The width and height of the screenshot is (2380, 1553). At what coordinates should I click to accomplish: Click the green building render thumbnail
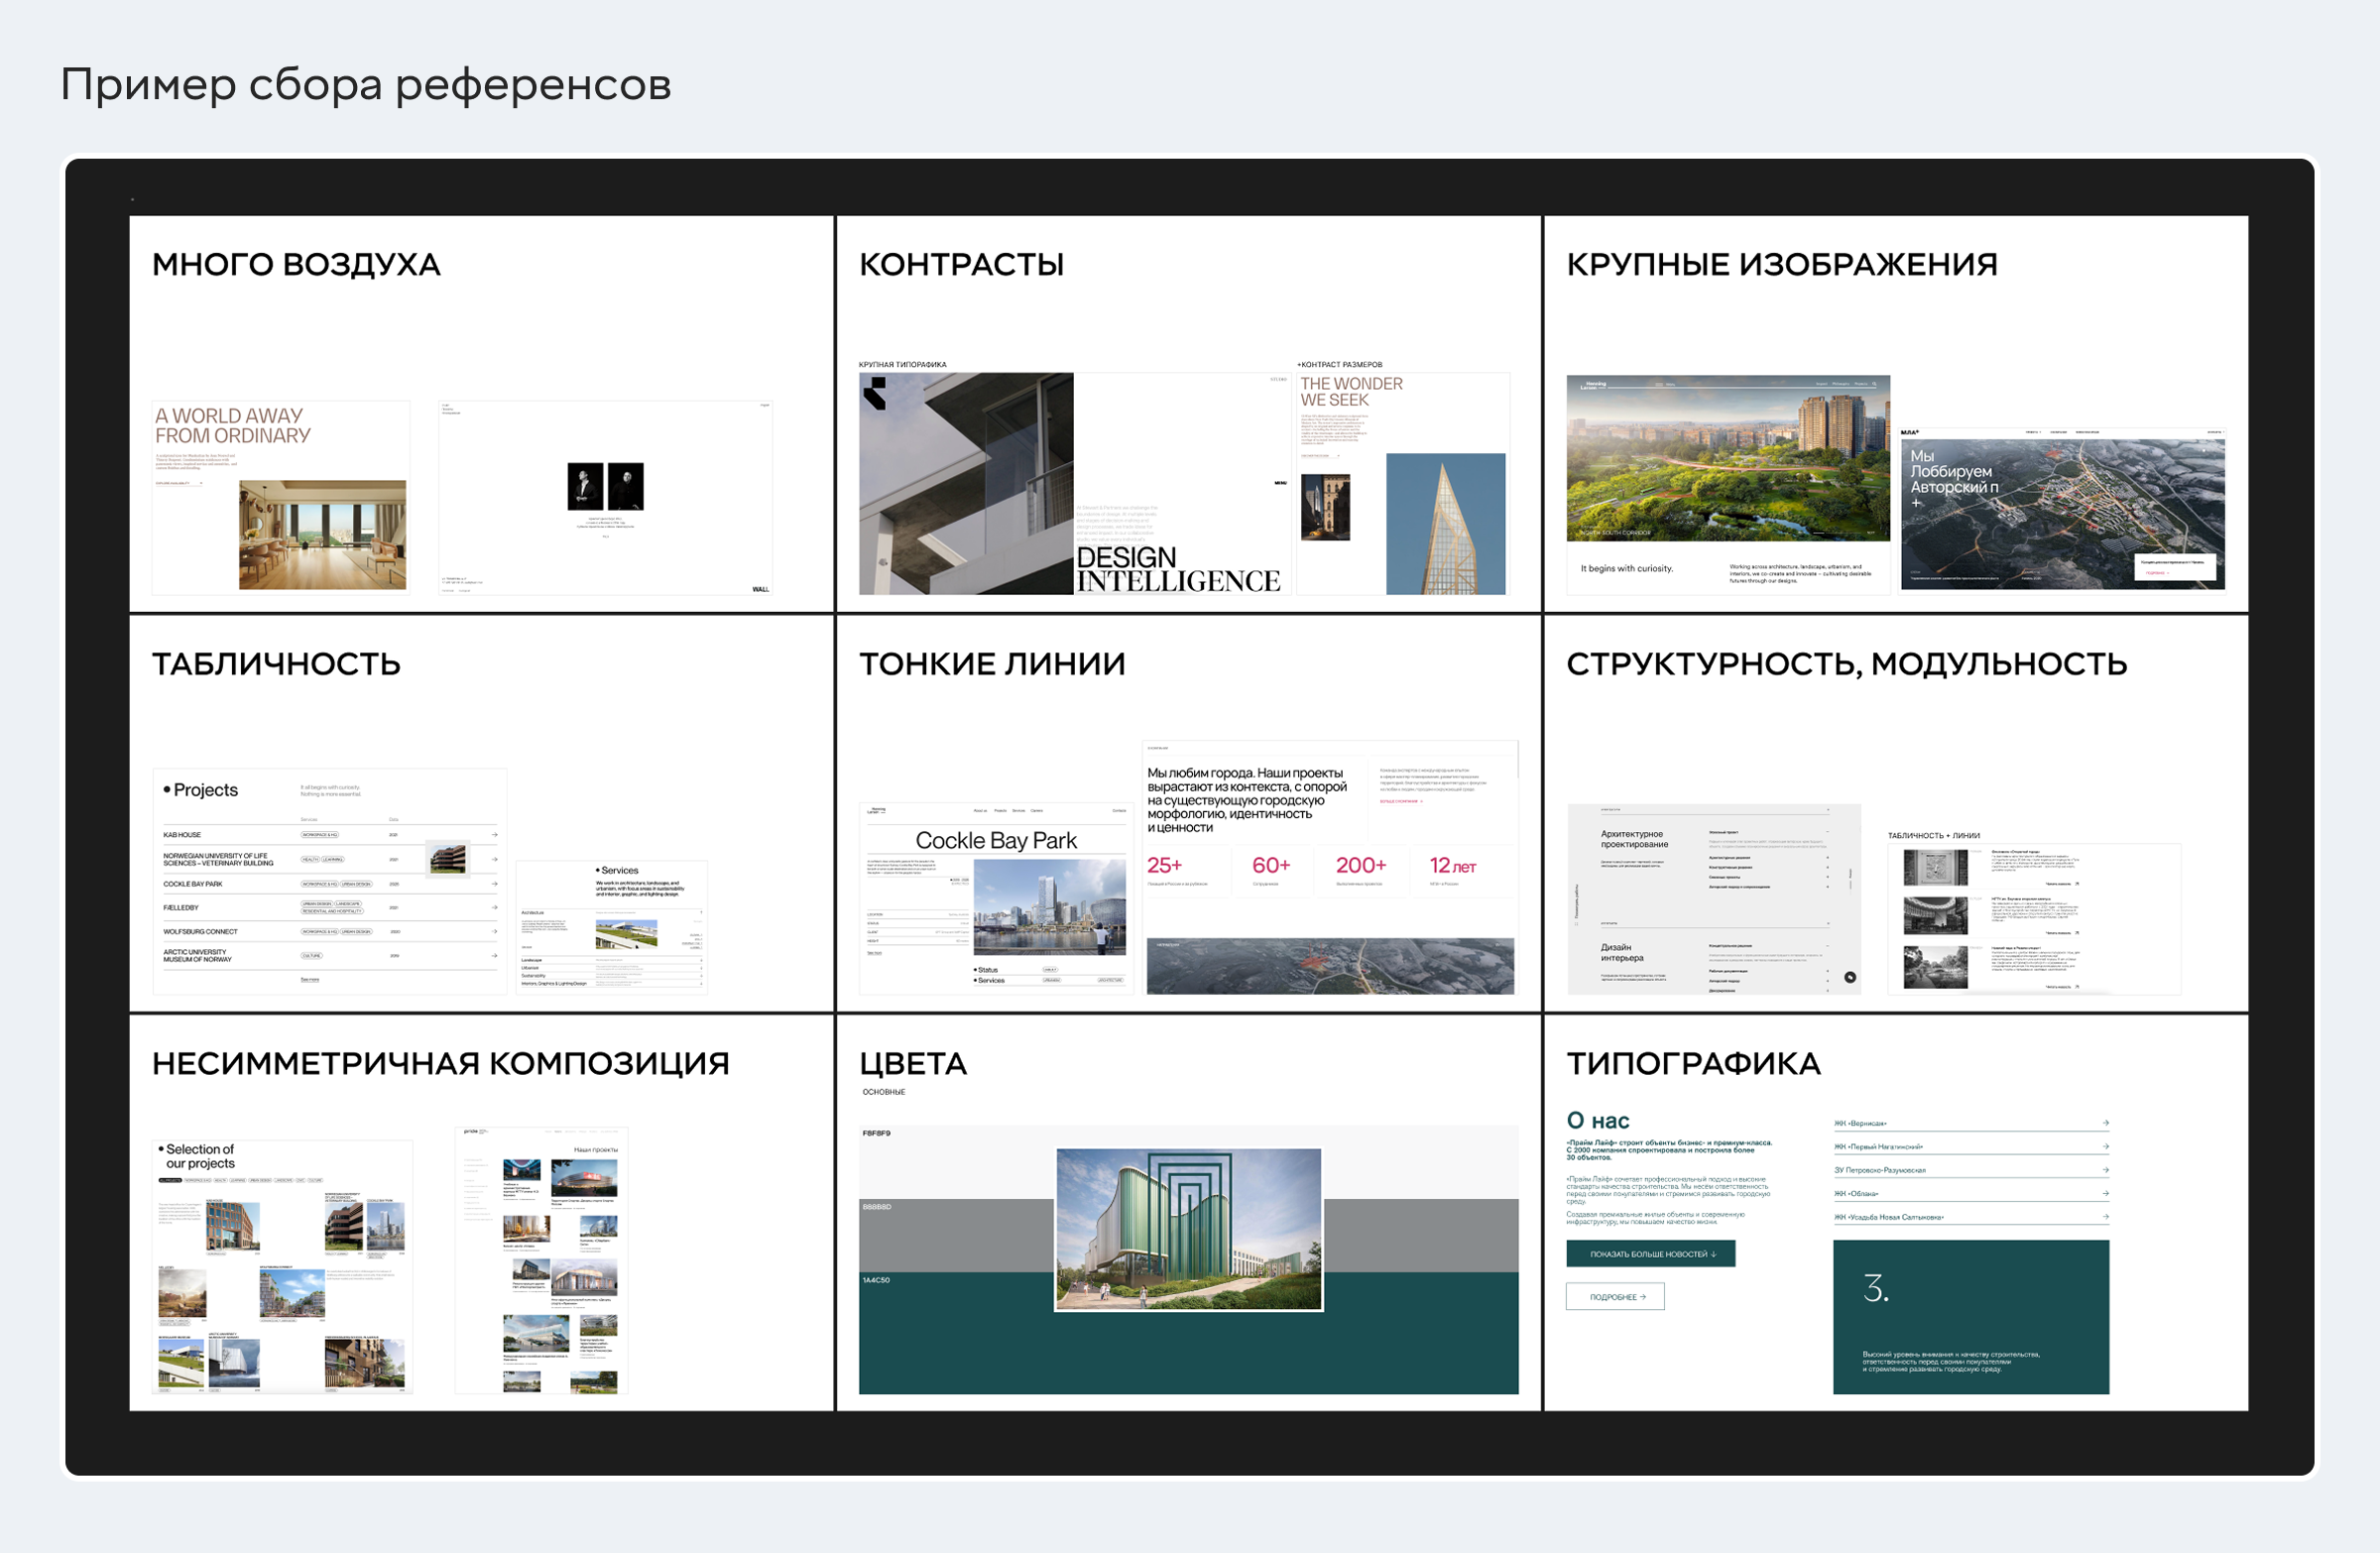point(1188,1228)
